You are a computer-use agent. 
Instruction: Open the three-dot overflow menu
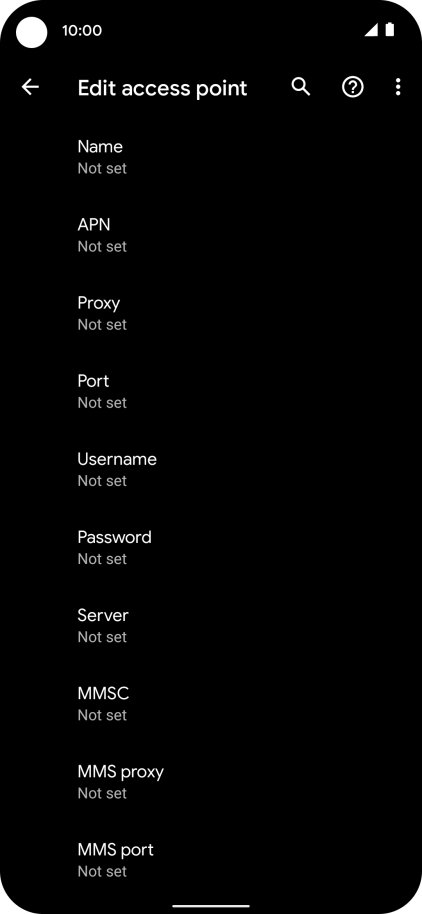[x=398, y=87]
